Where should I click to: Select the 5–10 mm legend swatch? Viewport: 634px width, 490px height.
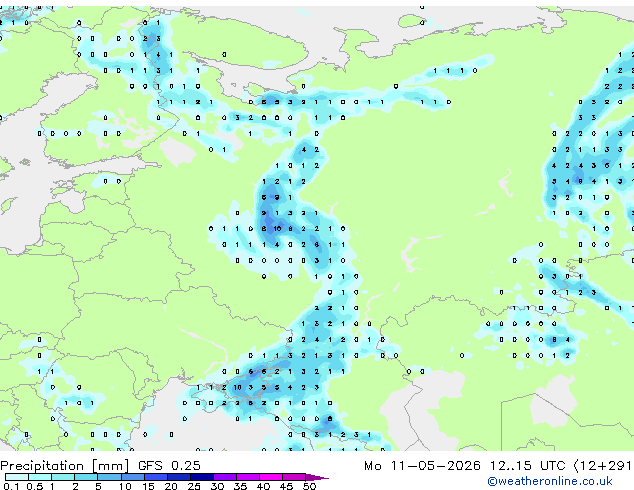point(109,477)
